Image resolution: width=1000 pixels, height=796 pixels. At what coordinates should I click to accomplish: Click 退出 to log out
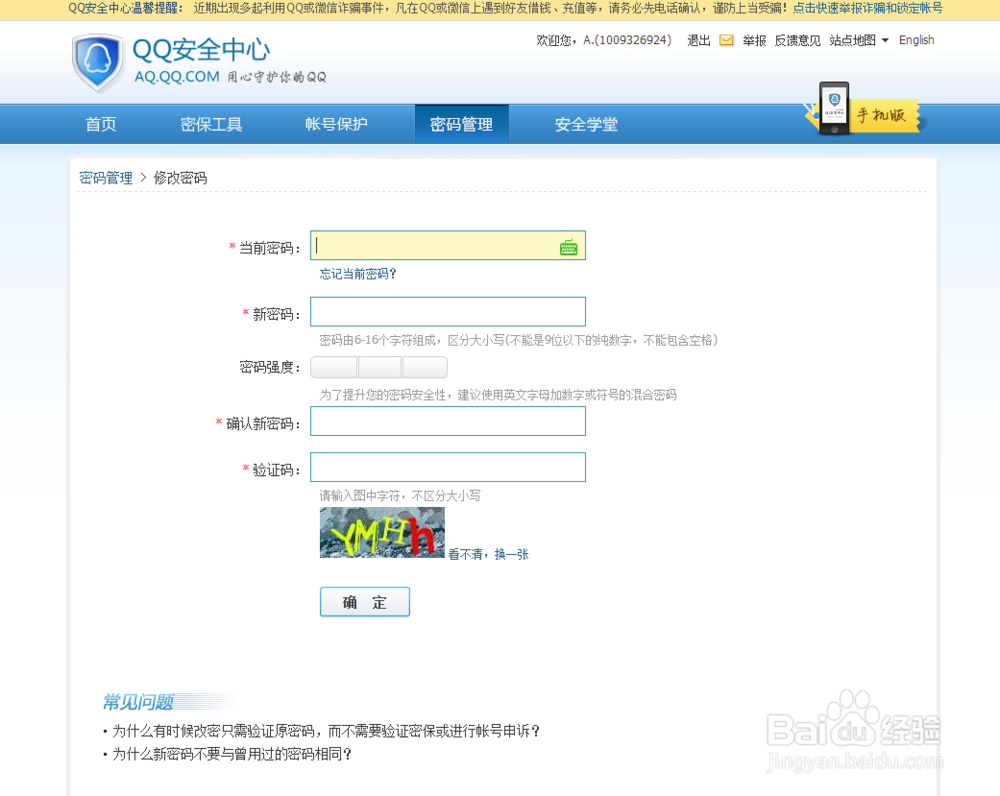pyautogui.click(x=698, y=40)
